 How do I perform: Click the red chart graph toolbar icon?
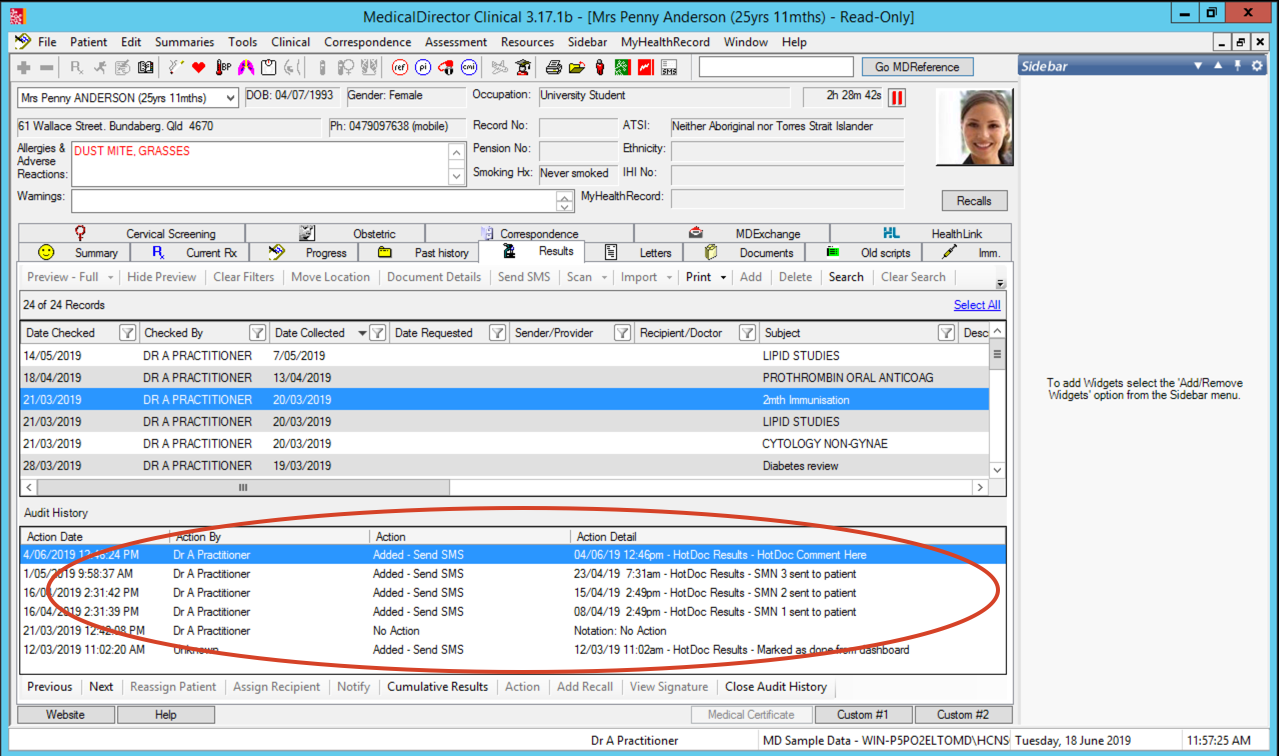point(645,67)
